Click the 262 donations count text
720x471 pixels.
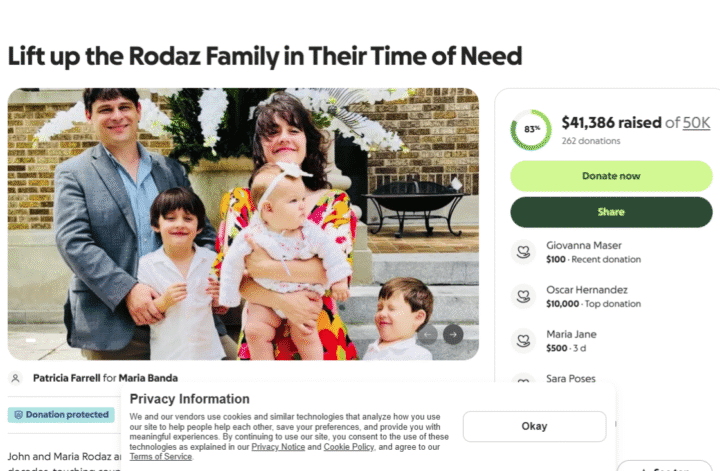(x=591, y=141)
